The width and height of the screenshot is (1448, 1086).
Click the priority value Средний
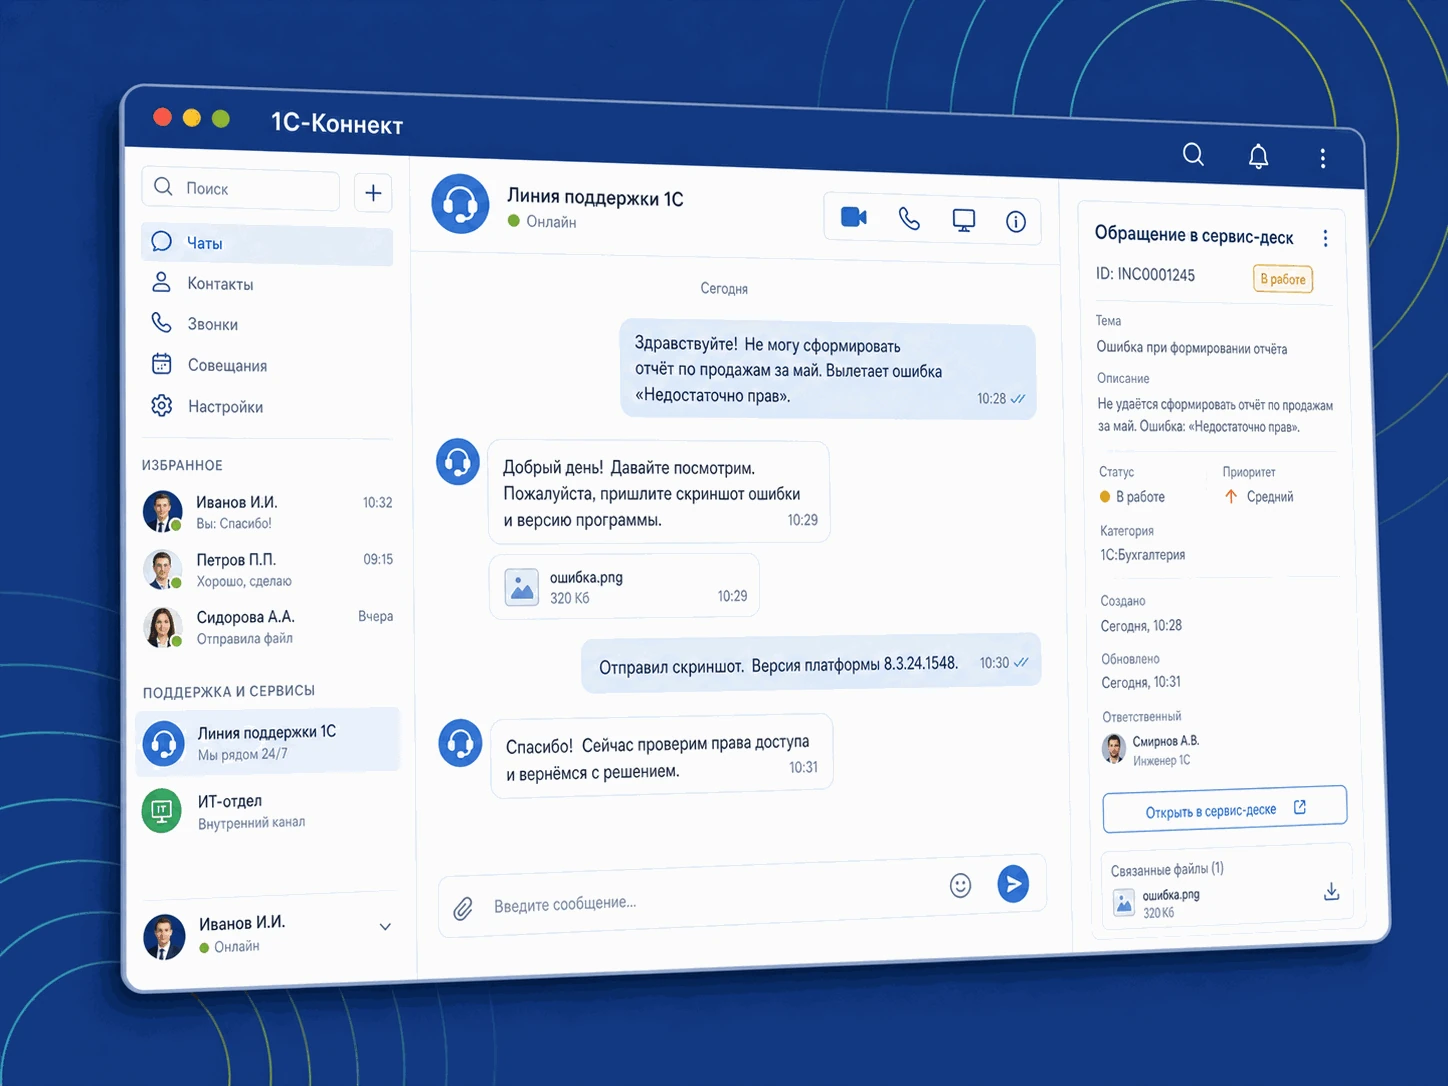[x=1270, y=497]
